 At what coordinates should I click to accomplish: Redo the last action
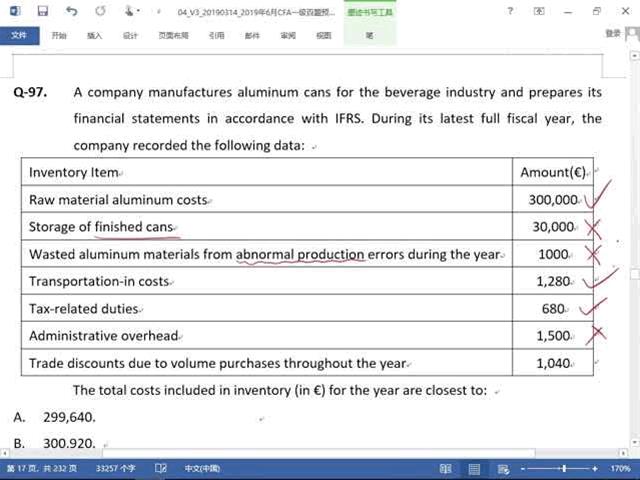pos(100,11)
